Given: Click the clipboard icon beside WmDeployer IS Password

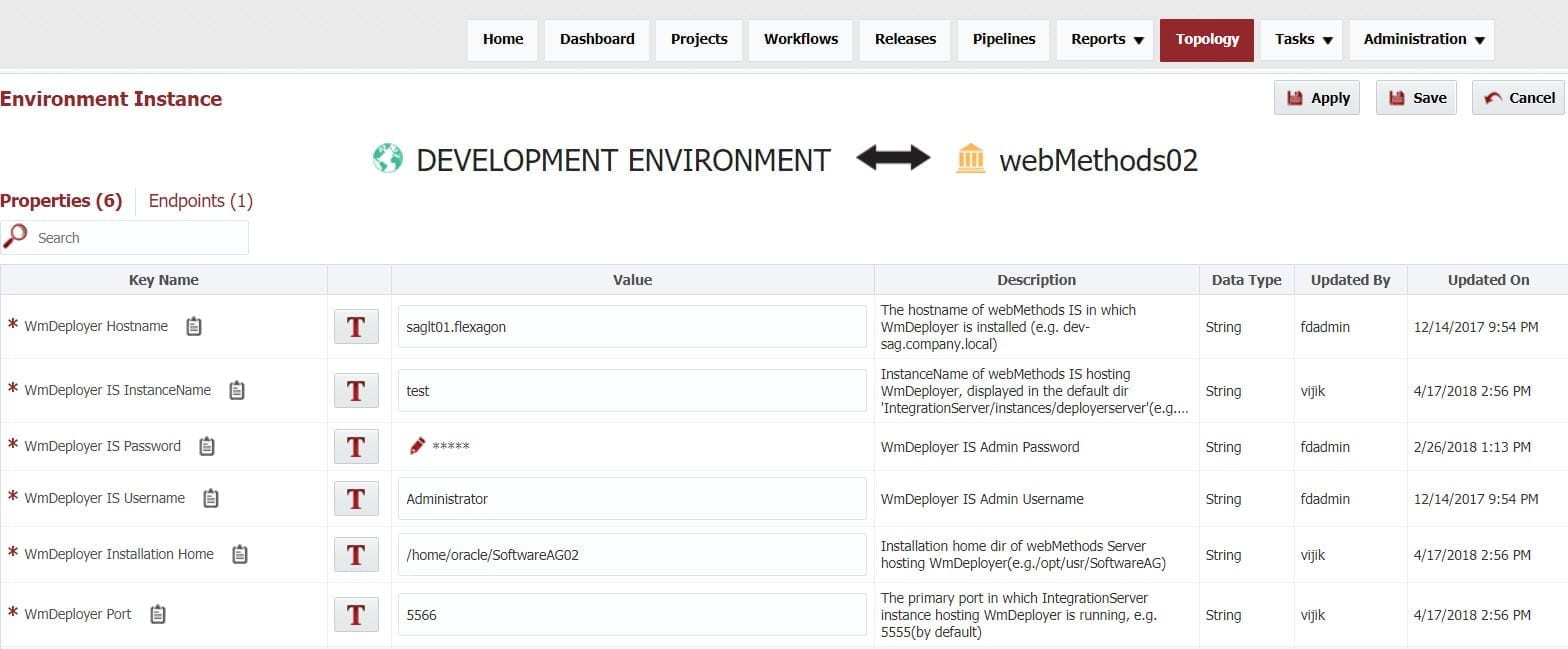Looking at the screenshot, I should 207,446.
